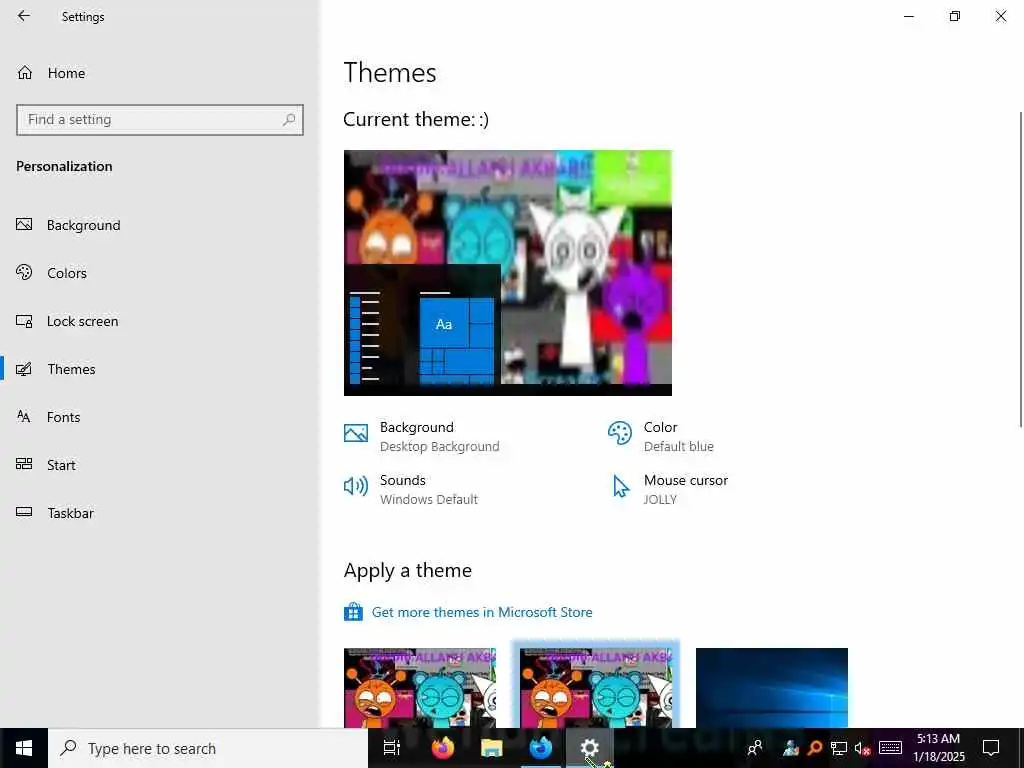Viewport: 1024px width, 768px height.
Task: Open the People icon in taskbar
Action: point(755,748)
